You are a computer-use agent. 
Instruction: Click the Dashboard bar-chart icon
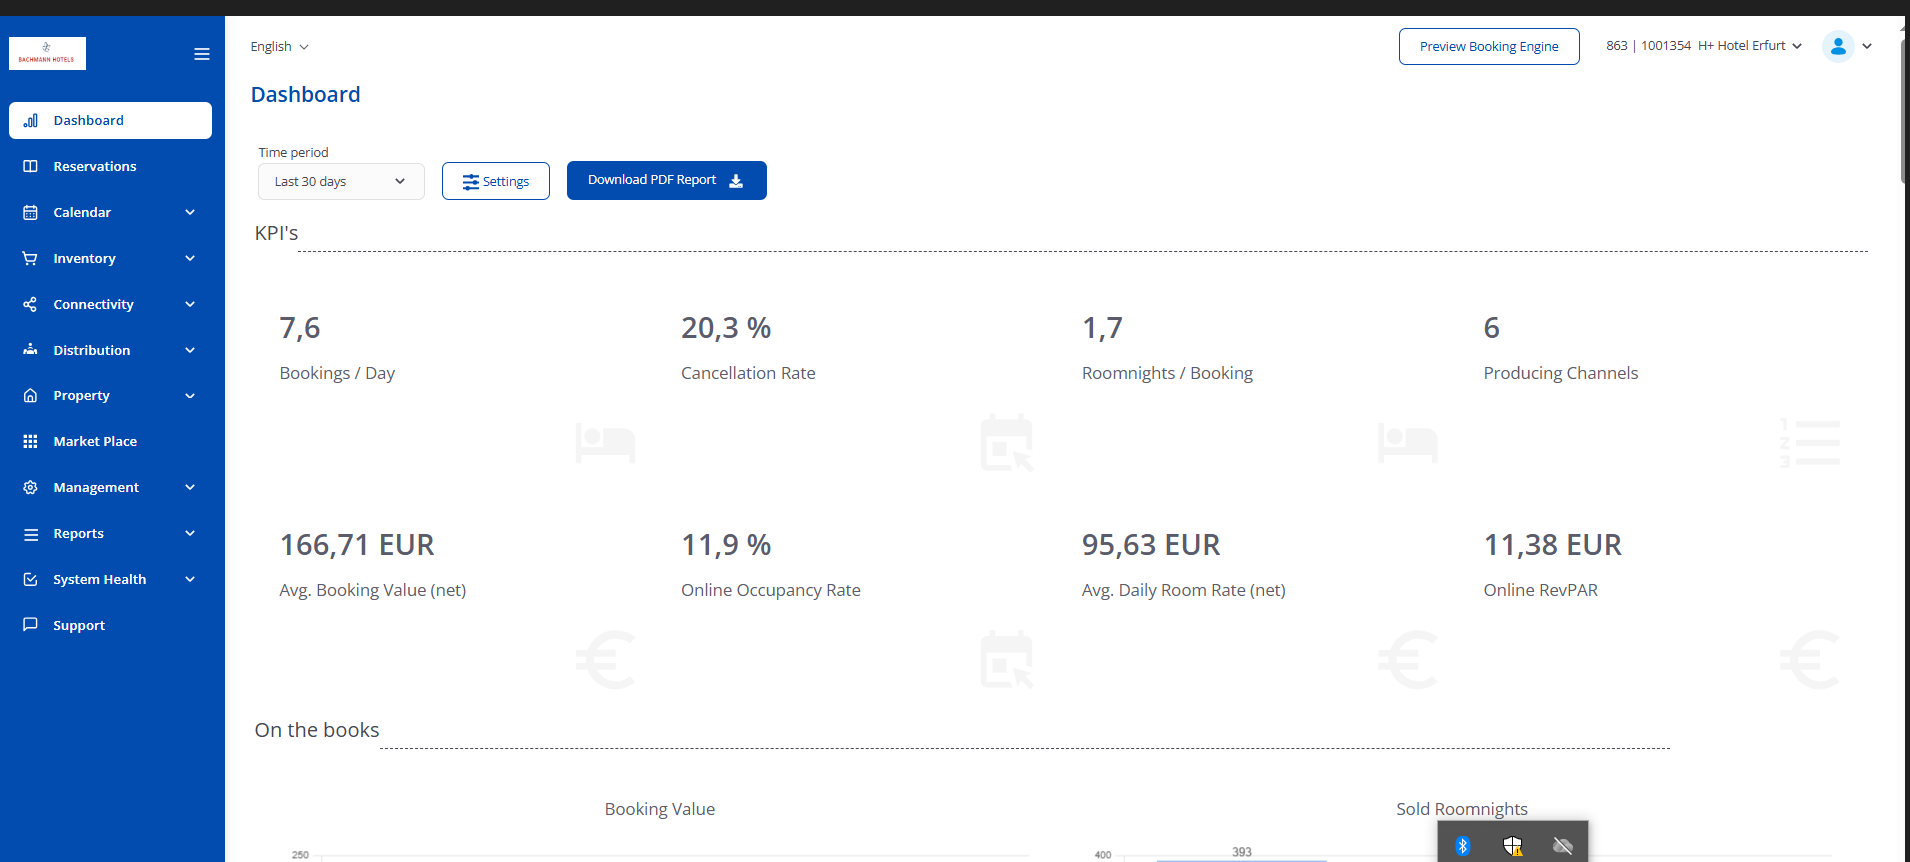pos(31,120)
